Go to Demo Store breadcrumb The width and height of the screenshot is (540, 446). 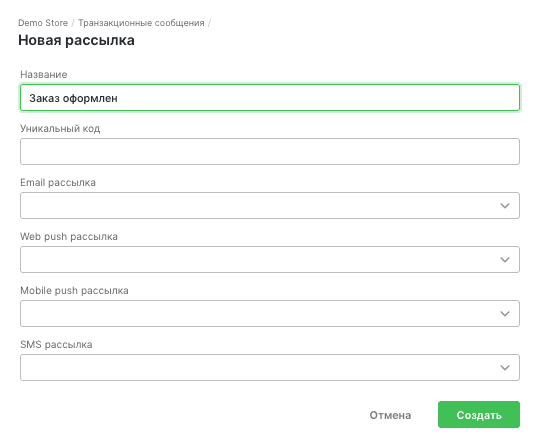click(43, 23)
